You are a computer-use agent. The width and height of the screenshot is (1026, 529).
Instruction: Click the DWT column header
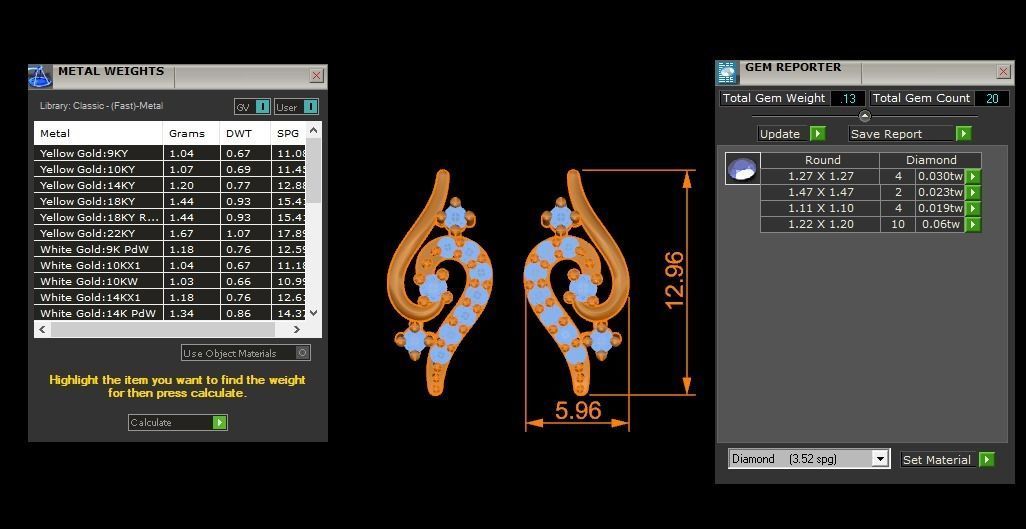(x=245, y=133)
